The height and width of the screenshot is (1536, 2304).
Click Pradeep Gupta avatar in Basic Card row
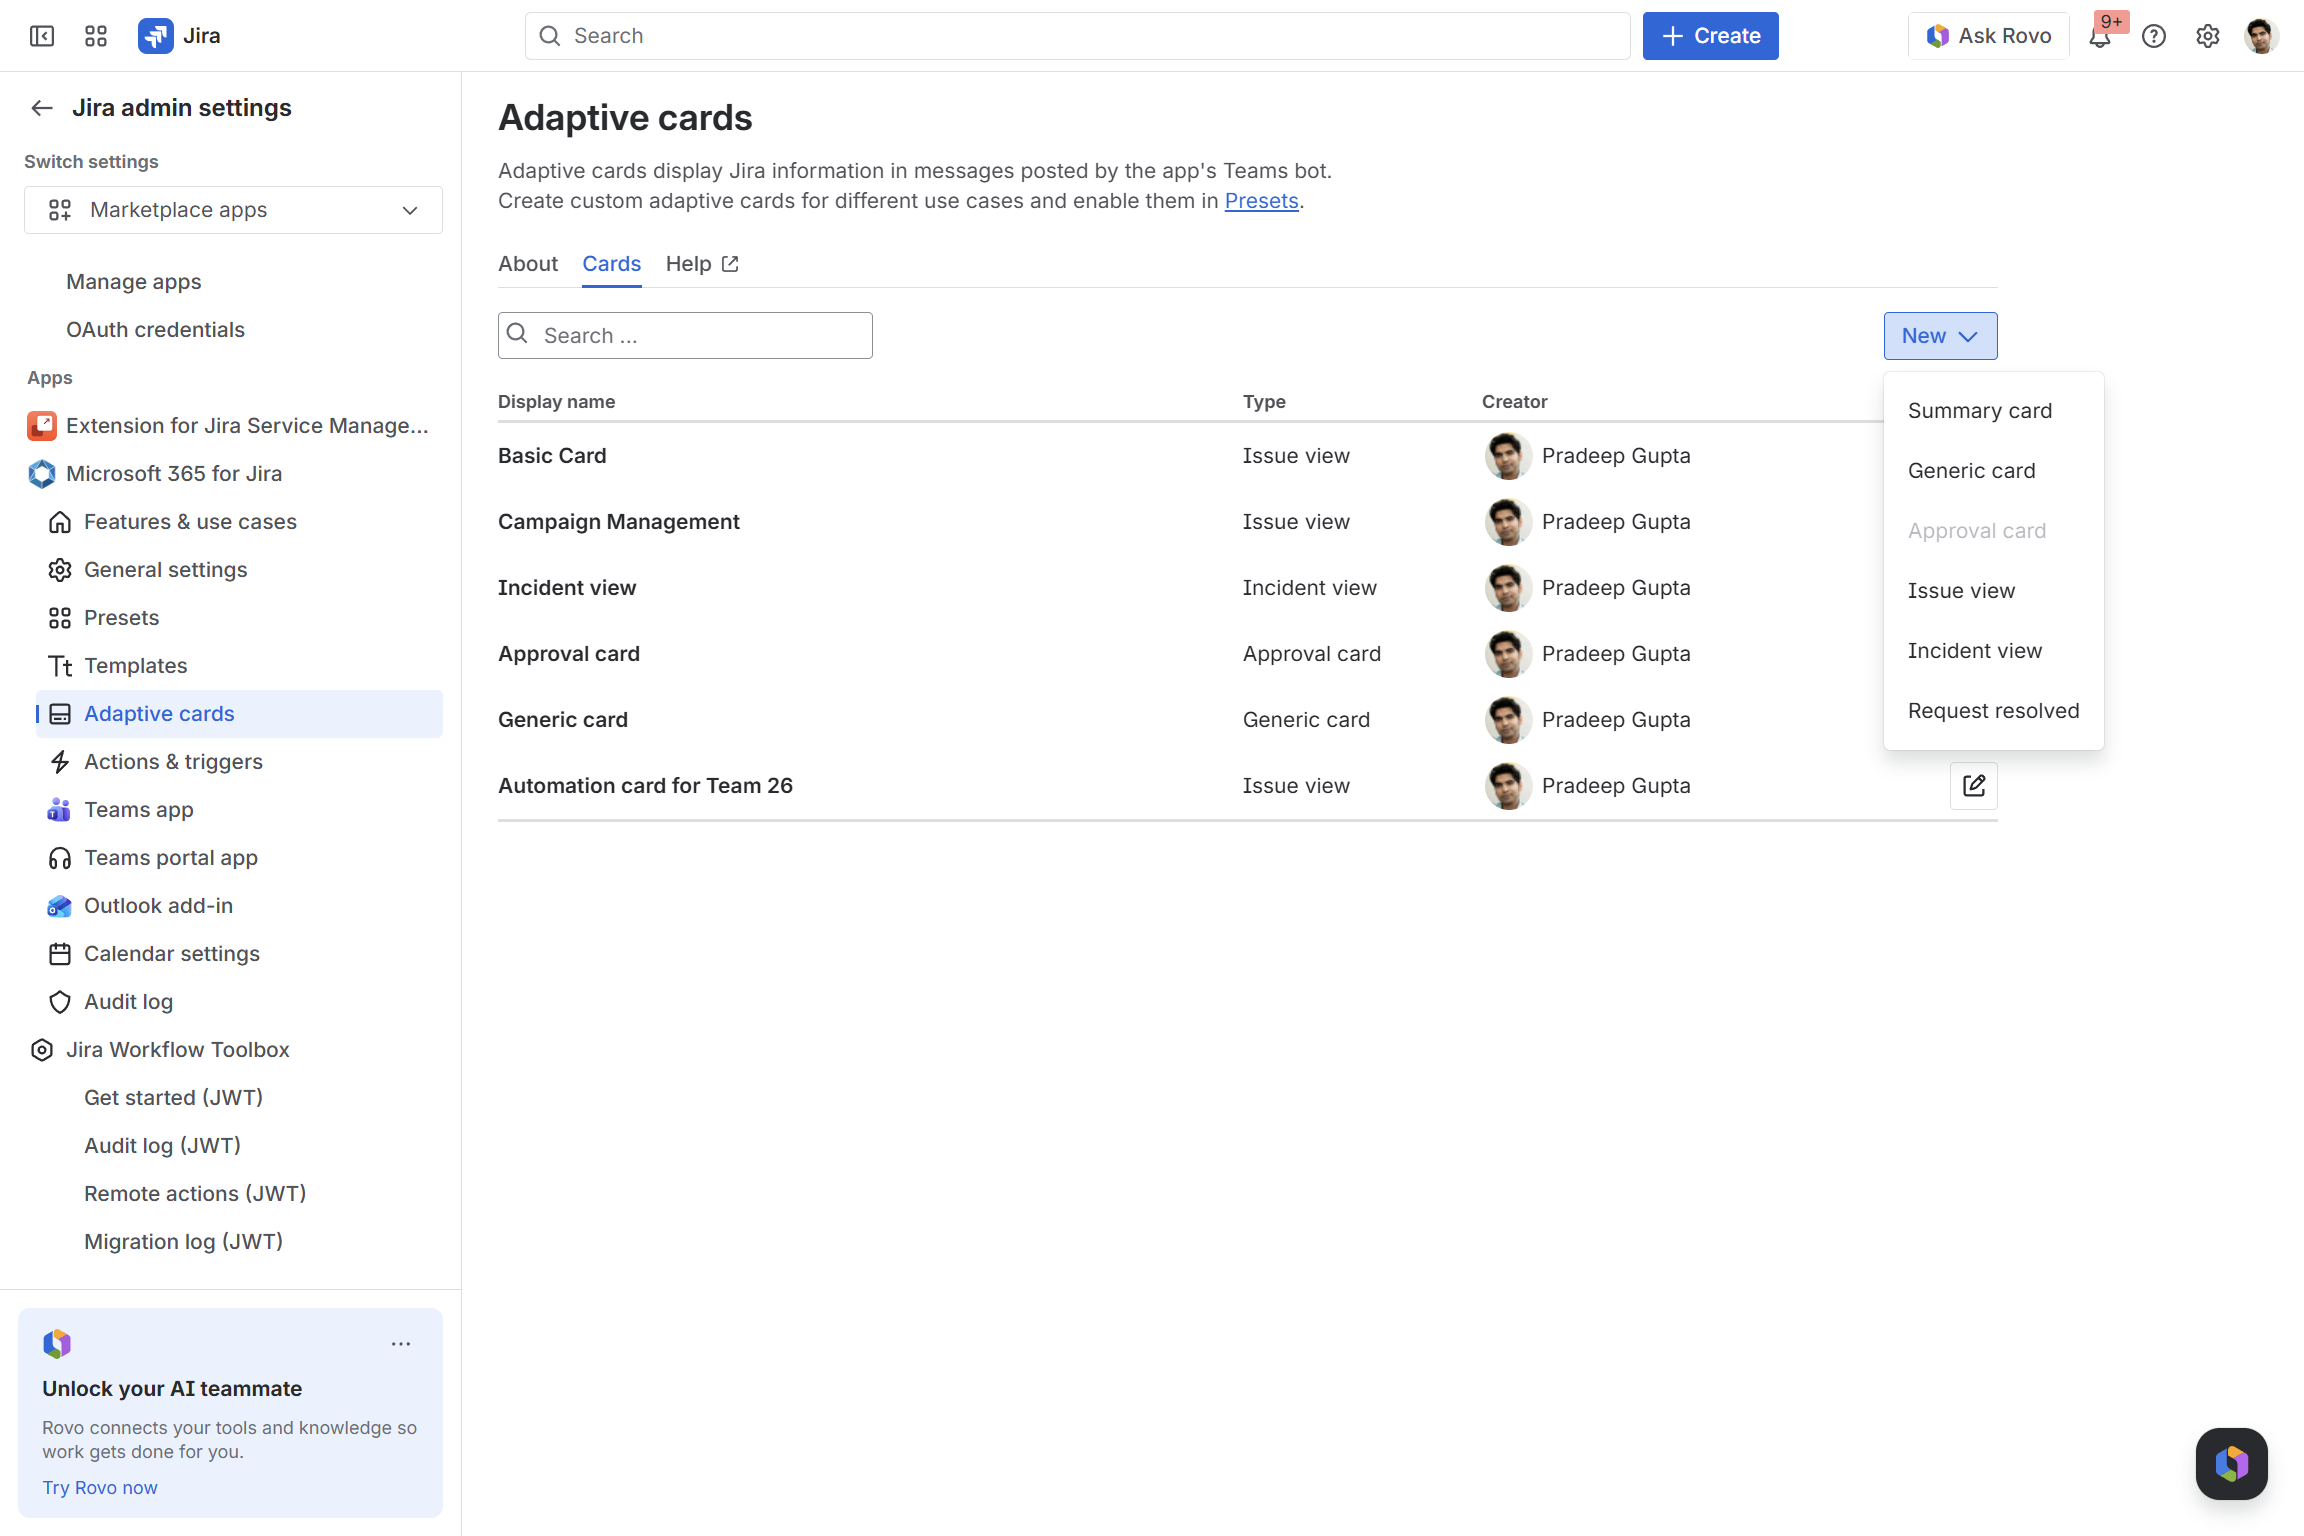click(x=1508, y=456)
